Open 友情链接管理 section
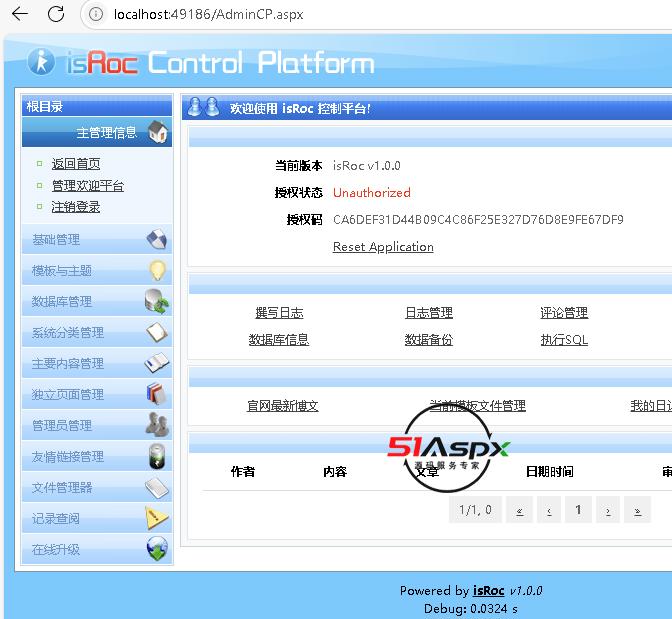672x619 pixels. coord(97,456)
